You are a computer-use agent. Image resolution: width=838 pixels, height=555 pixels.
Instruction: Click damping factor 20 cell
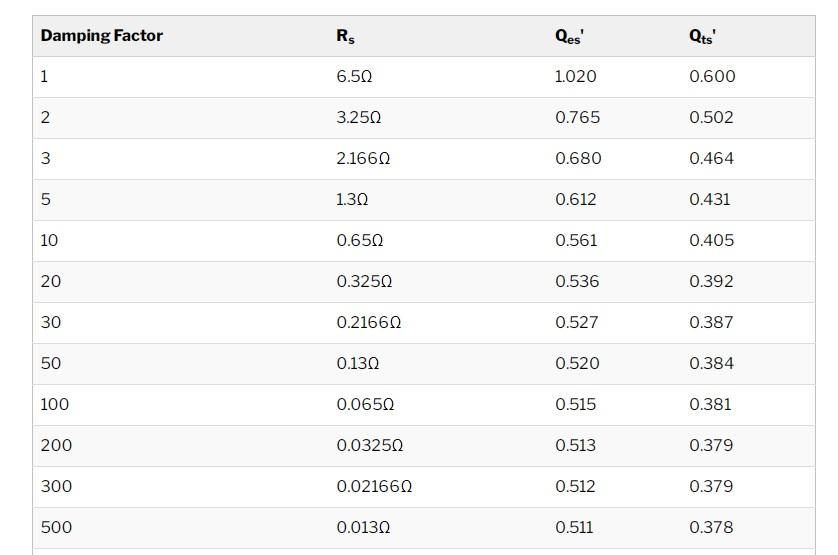coord(51,281)
